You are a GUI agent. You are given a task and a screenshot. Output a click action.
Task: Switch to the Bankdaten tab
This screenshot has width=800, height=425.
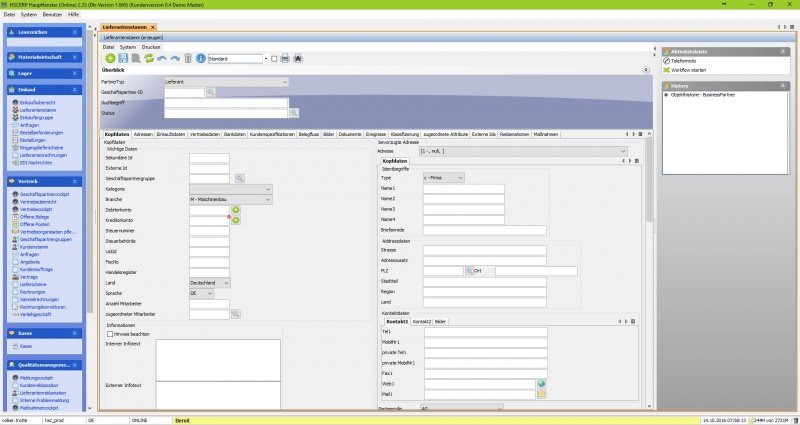(235, 133)
